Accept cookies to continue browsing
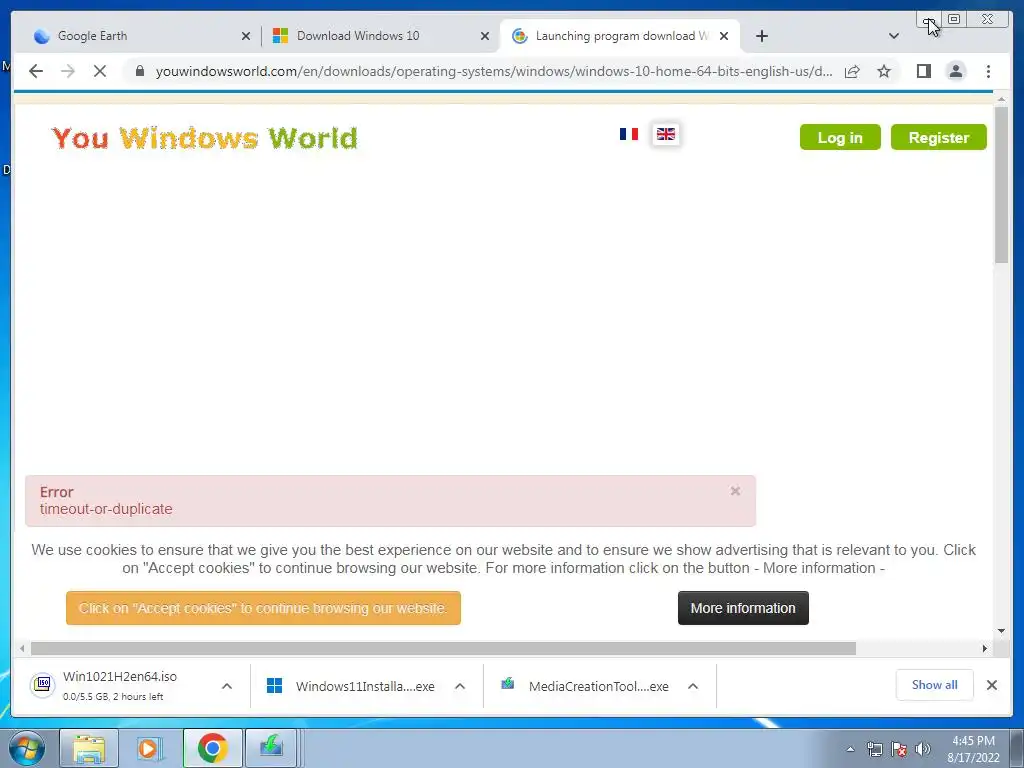The image size is (1024, 768). (x=263, y=608)
